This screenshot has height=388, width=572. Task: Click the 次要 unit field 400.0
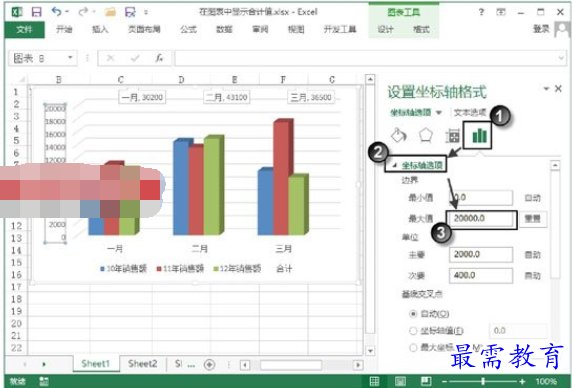(481, 275)
